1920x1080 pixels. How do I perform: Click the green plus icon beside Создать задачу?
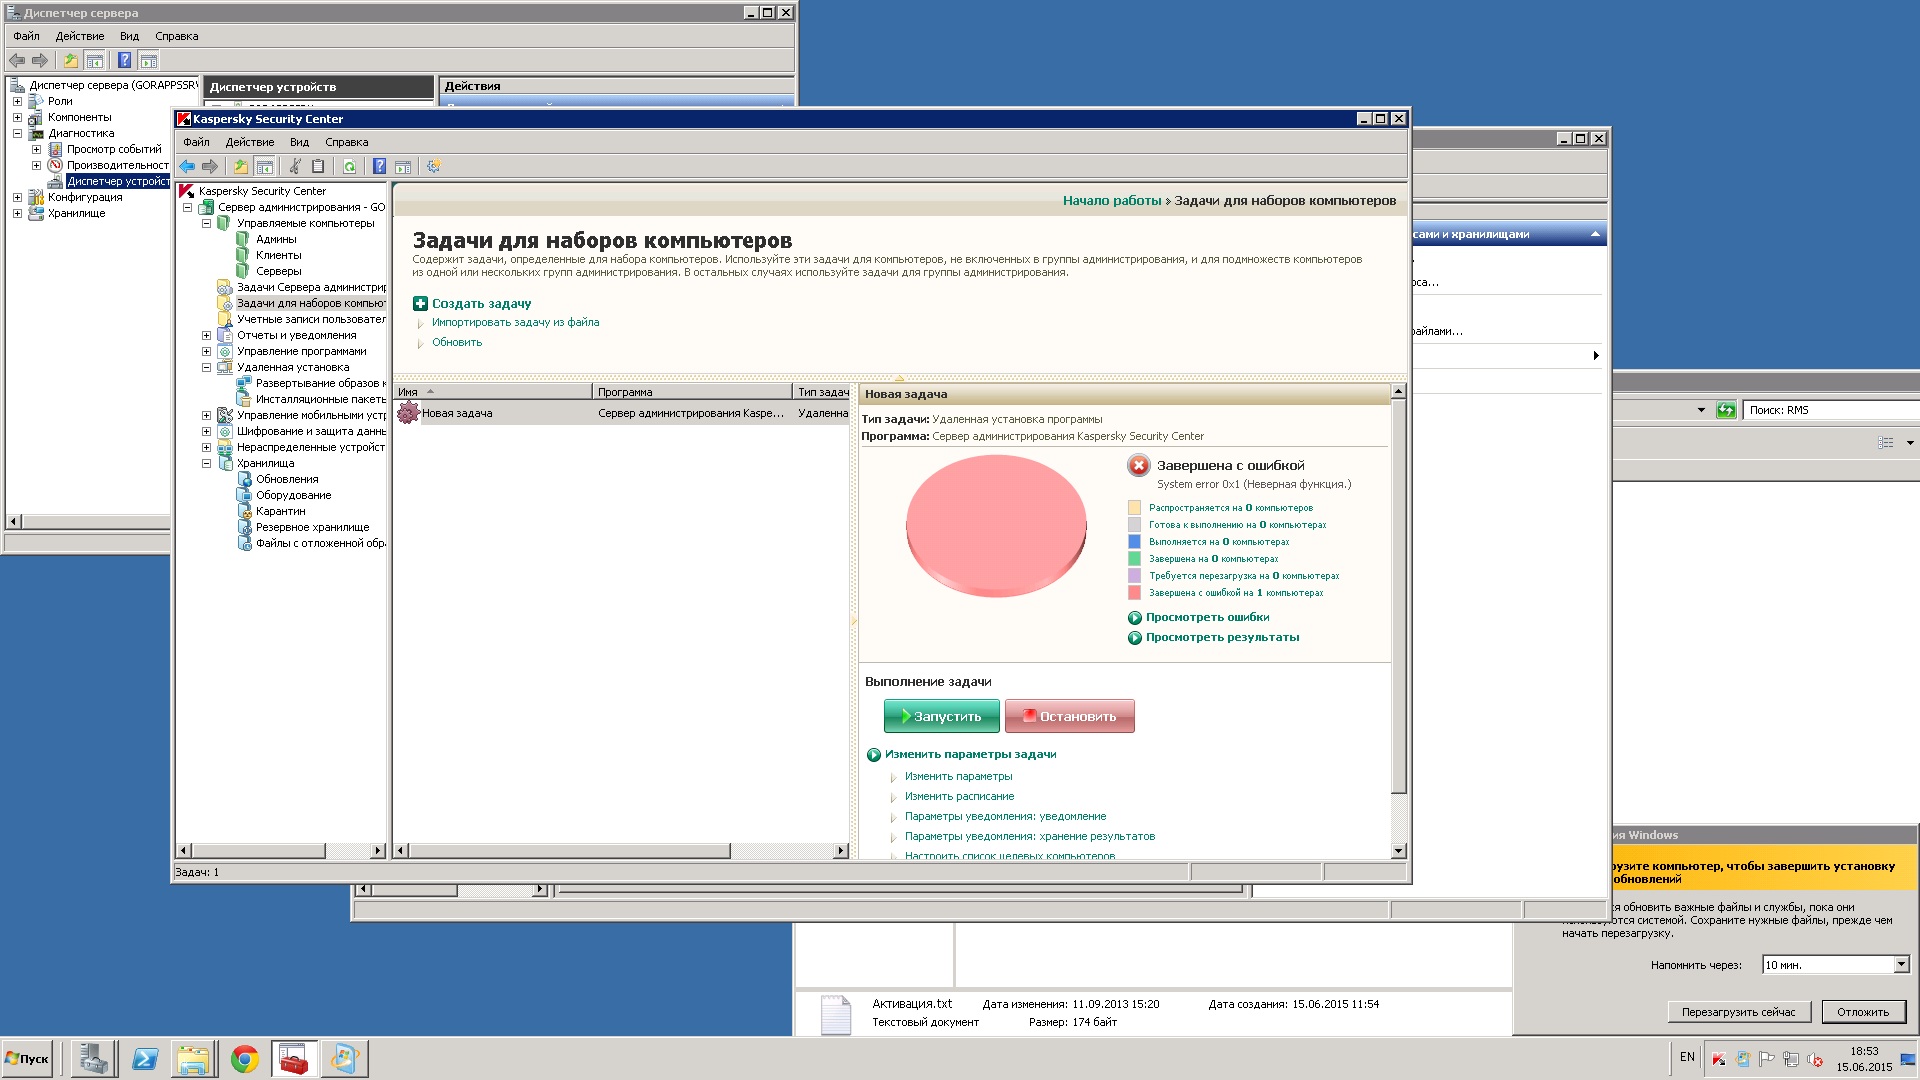[x=420, y=303]
